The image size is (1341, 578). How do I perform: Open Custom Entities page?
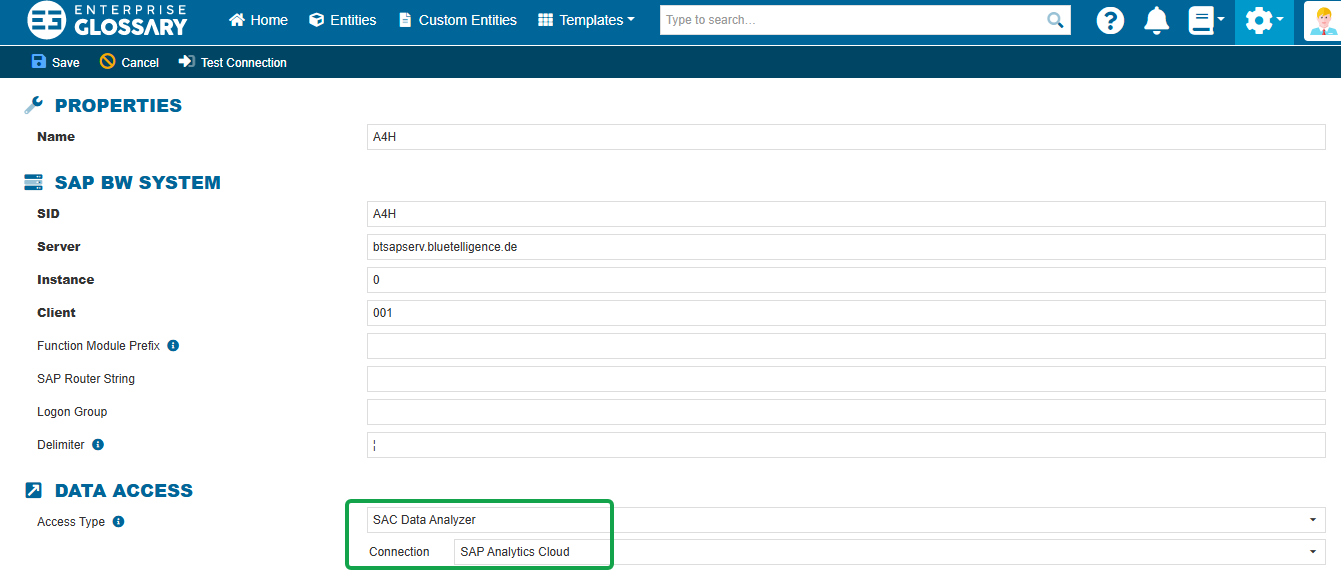coord(457,20)
